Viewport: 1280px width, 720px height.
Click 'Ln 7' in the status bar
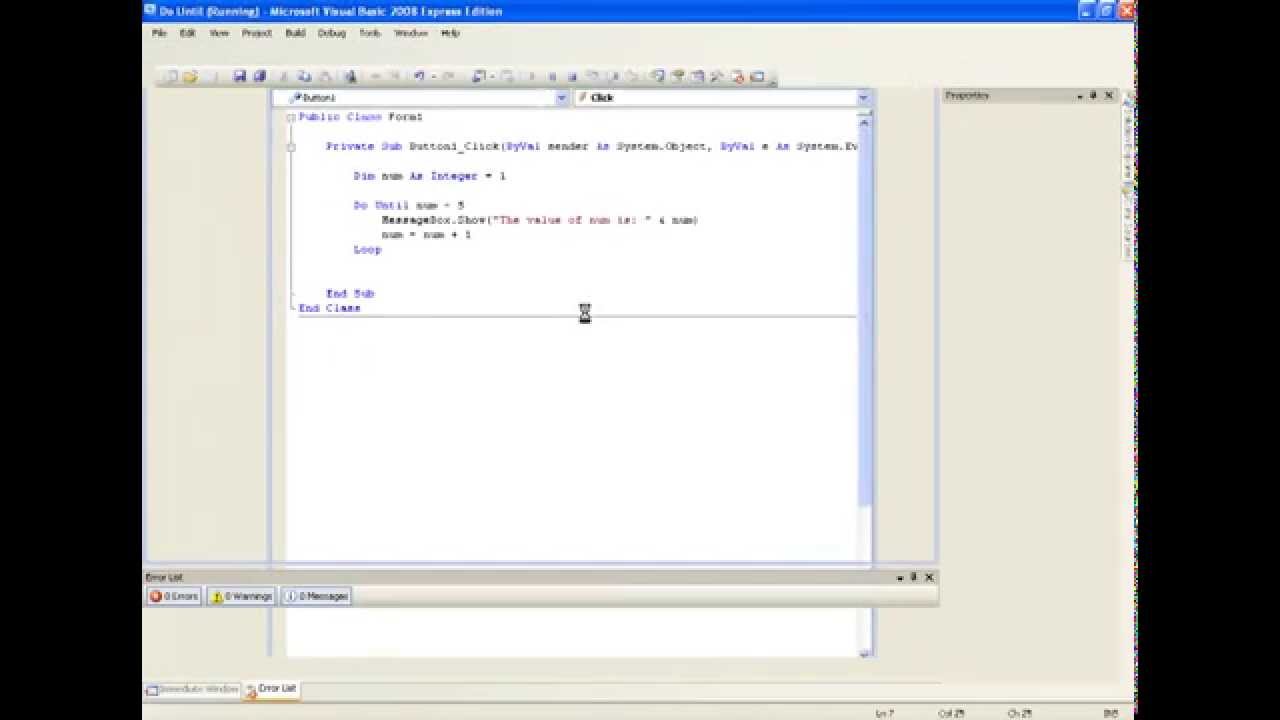tap(884, 713)
